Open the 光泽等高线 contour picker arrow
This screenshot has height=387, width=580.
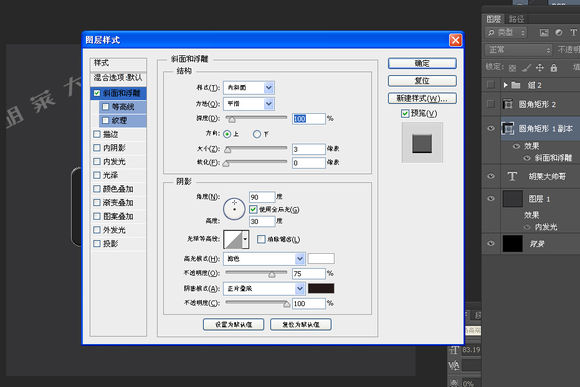click(245, 239)
